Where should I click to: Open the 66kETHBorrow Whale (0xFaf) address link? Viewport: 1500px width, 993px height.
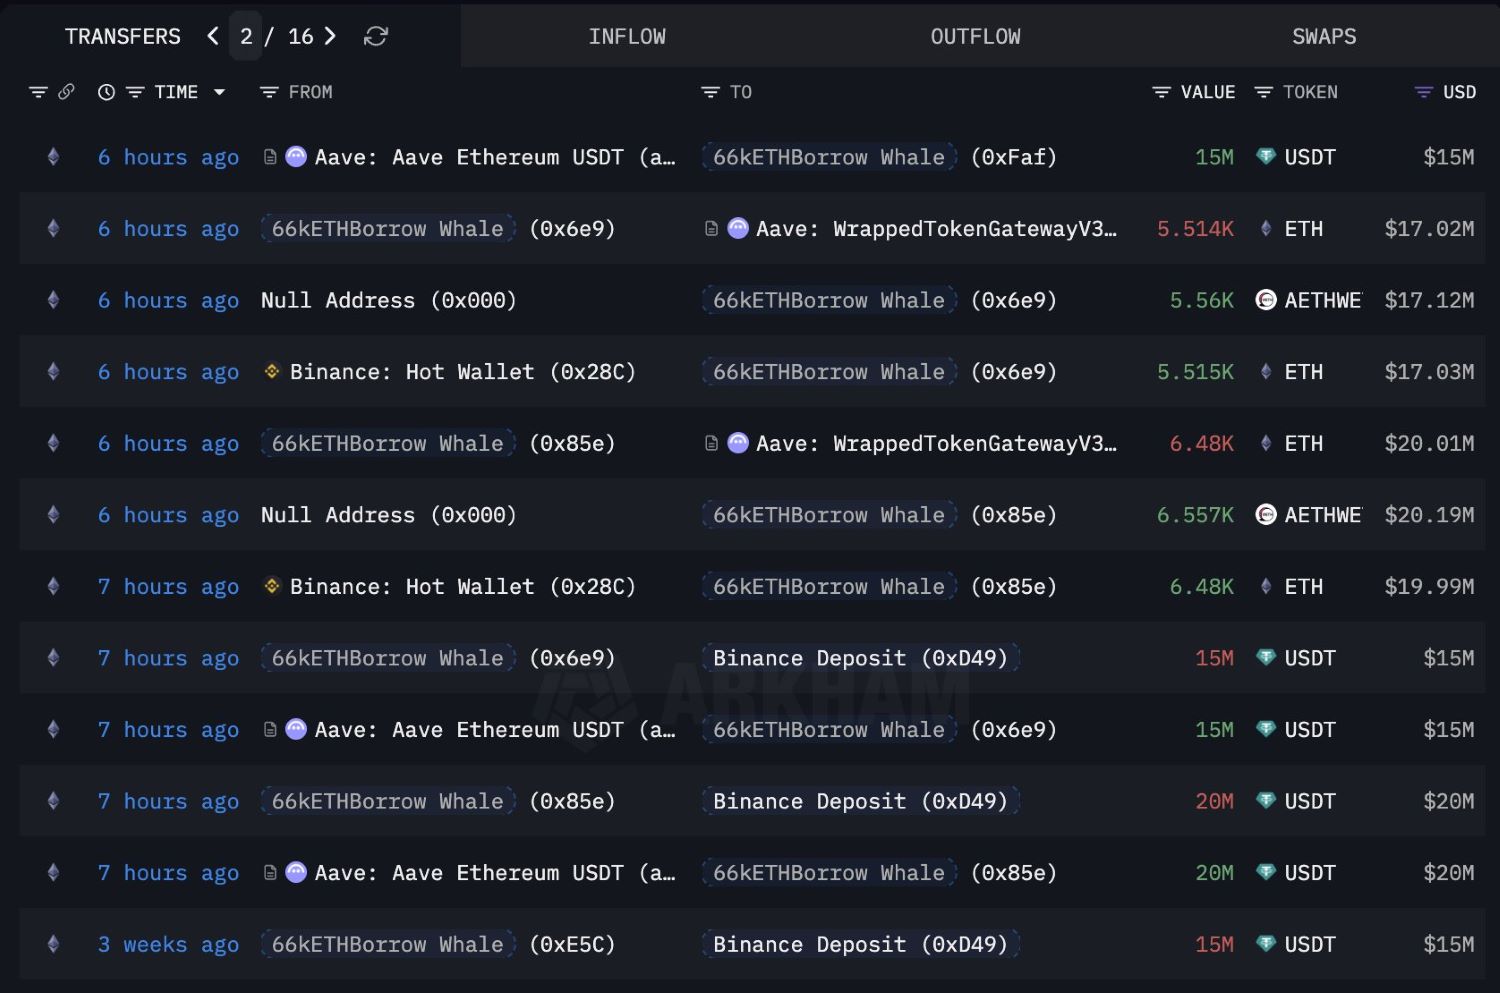pos(828,157)
